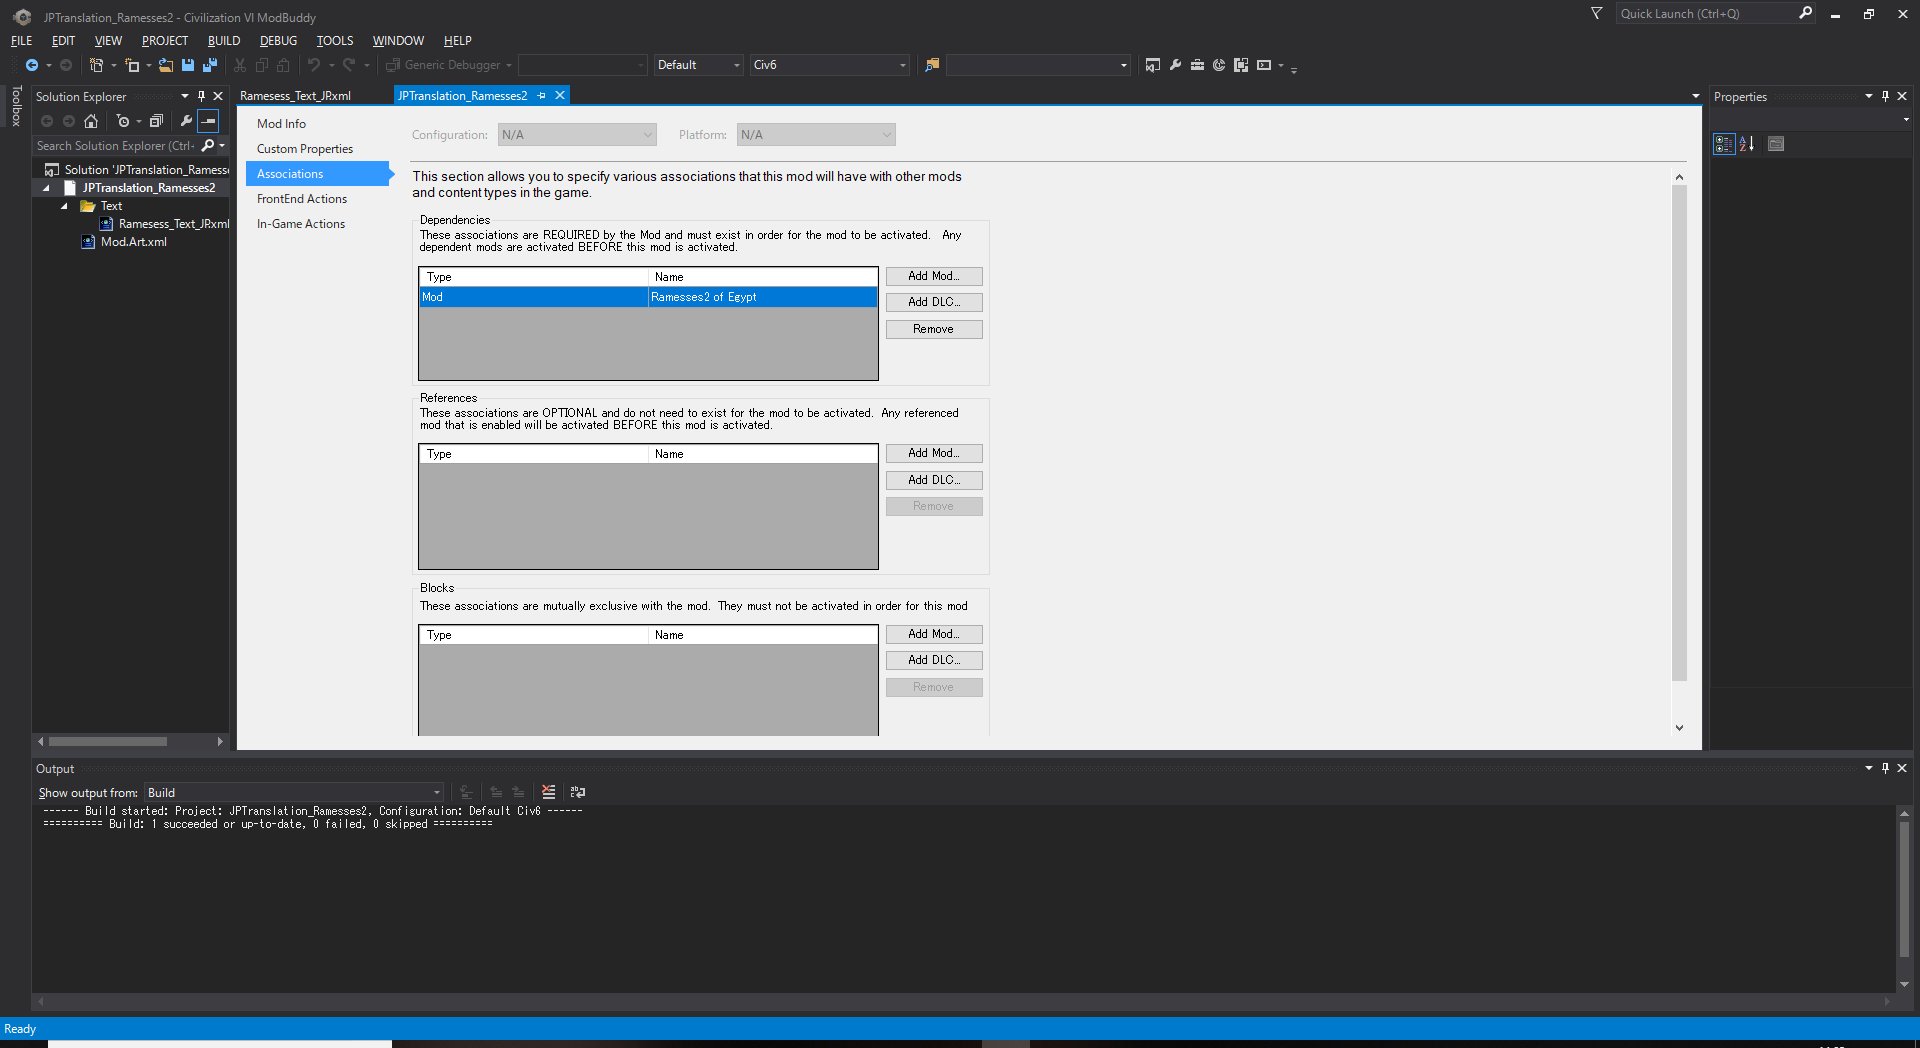Open the Generic Debugger dropdown
Screen dimensions: 1920x1048
pyautogui.click(x=509, y=65)
